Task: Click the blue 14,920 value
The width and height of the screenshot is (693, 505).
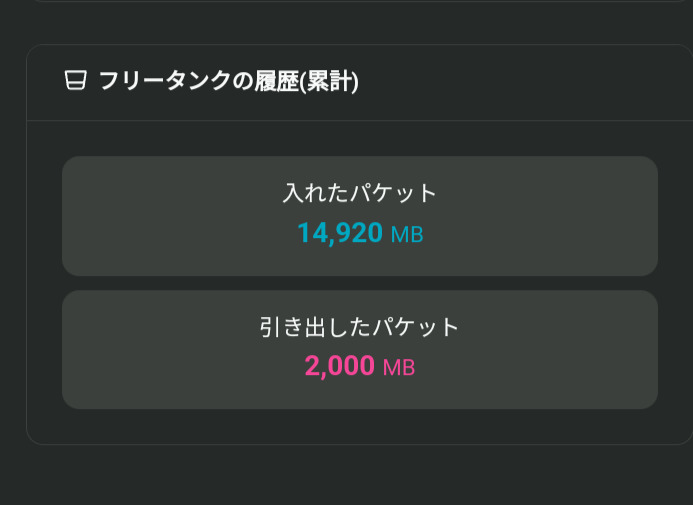Action: pyautogui.click(x=339, y=233)
